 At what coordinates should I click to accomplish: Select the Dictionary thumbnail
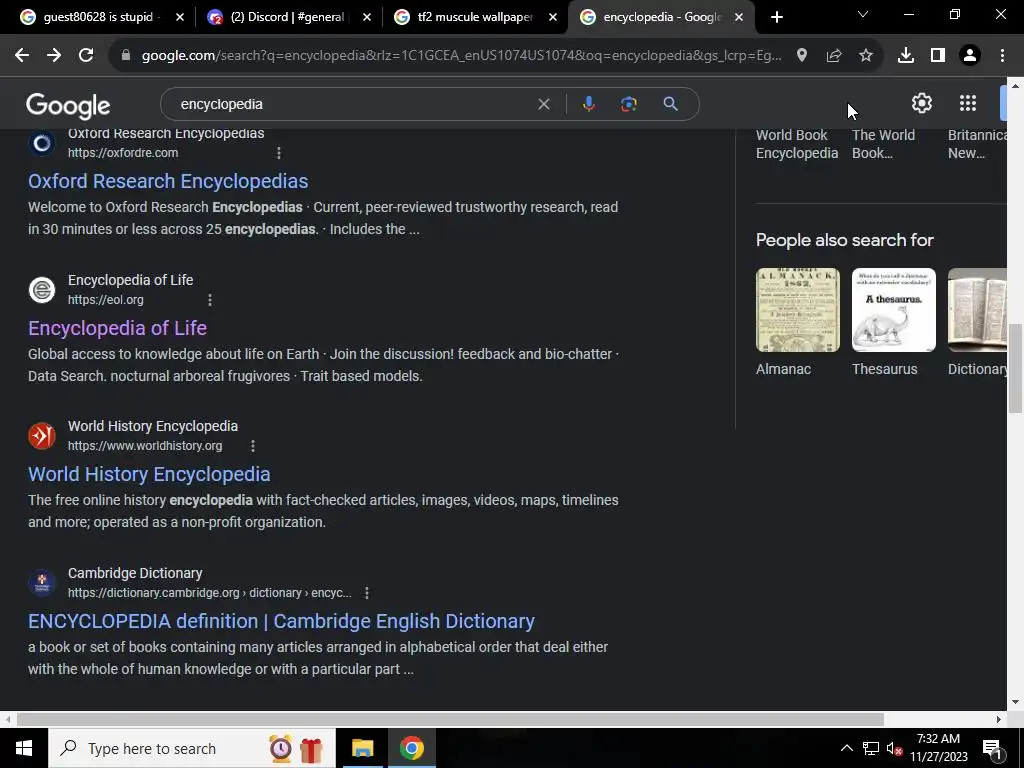click(978, 310)
